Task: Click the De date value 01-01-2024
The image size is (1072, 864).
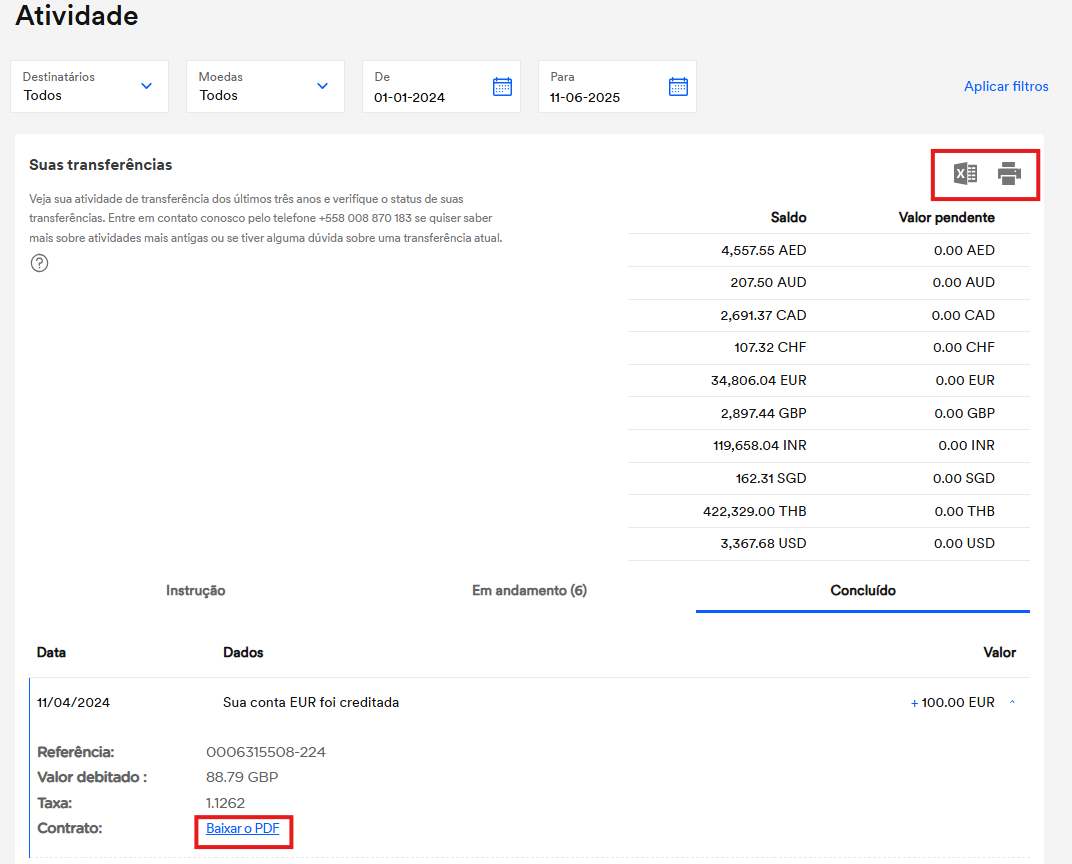Action: tap(409, 97)
